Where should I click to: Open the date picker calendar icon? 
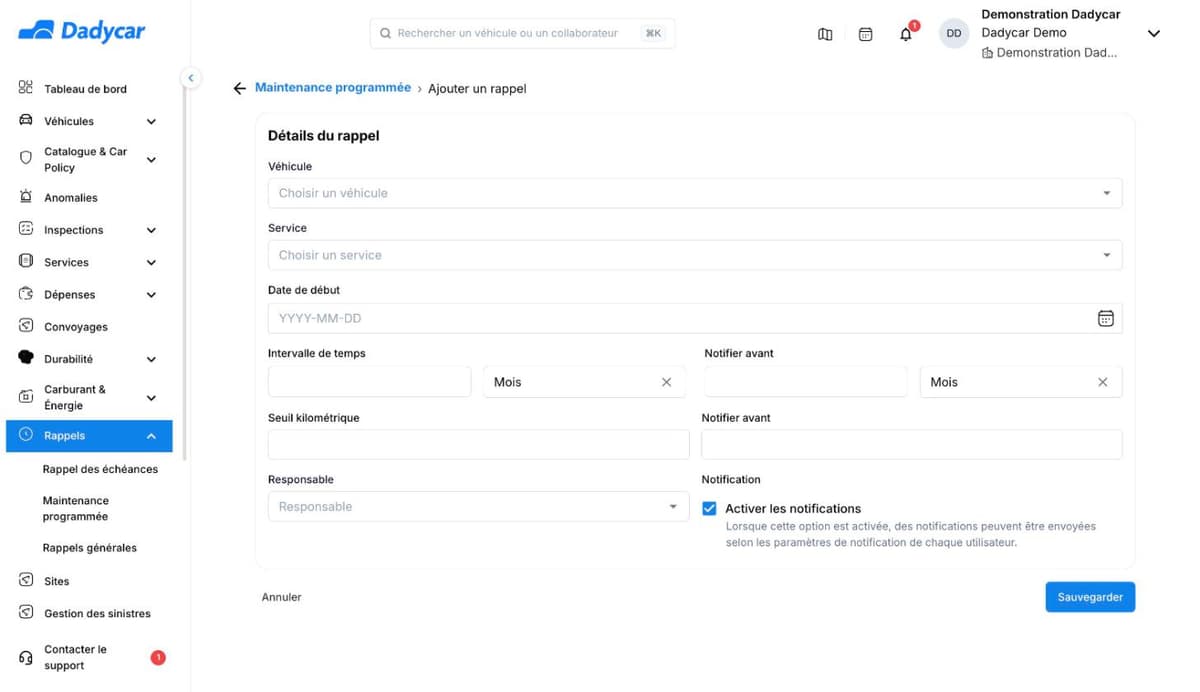[1106, 318]
